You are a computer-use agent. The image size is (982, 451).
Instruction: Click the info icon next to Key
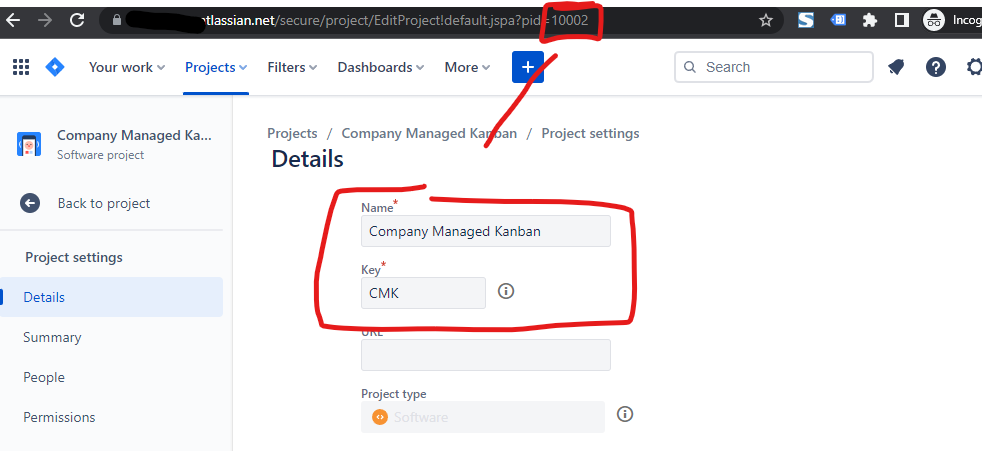(x=506, y=291)
